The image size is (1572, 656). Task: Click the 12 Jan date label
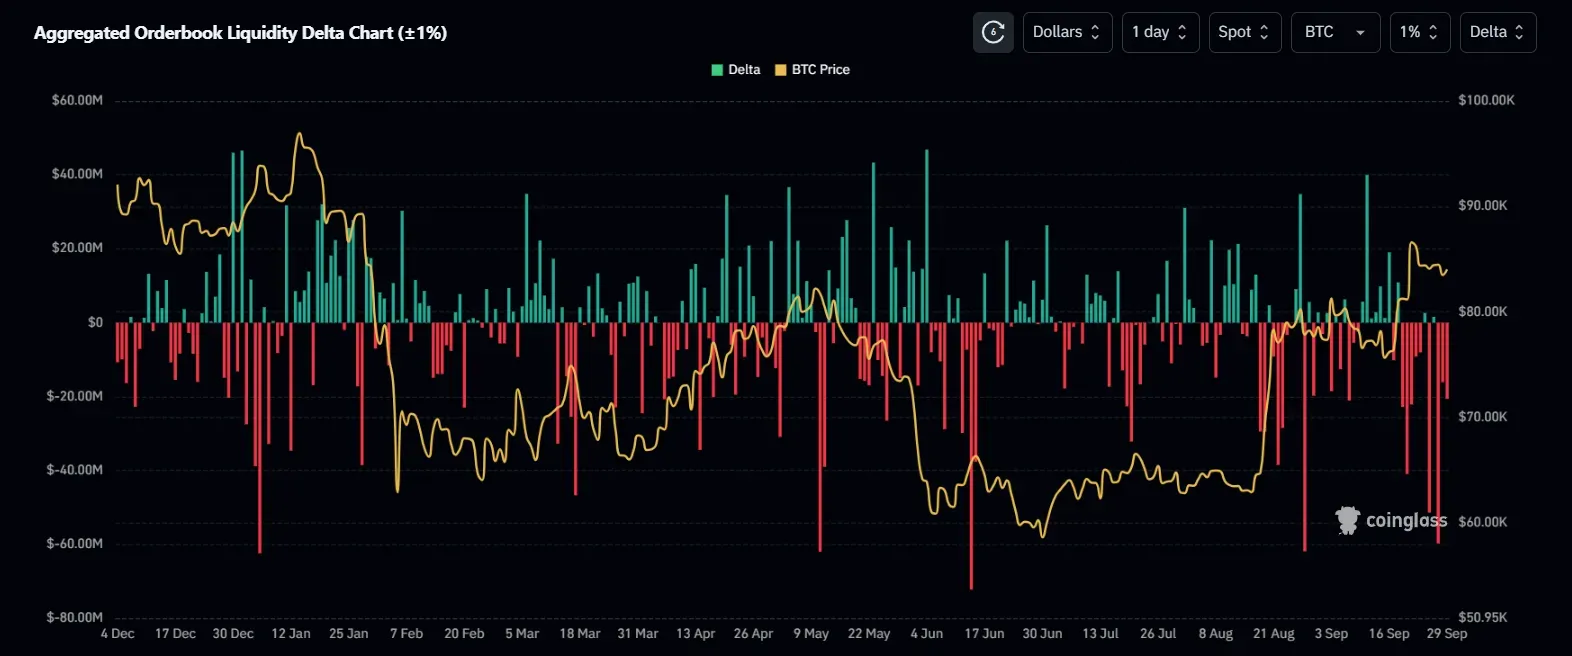tap(291, 634)
